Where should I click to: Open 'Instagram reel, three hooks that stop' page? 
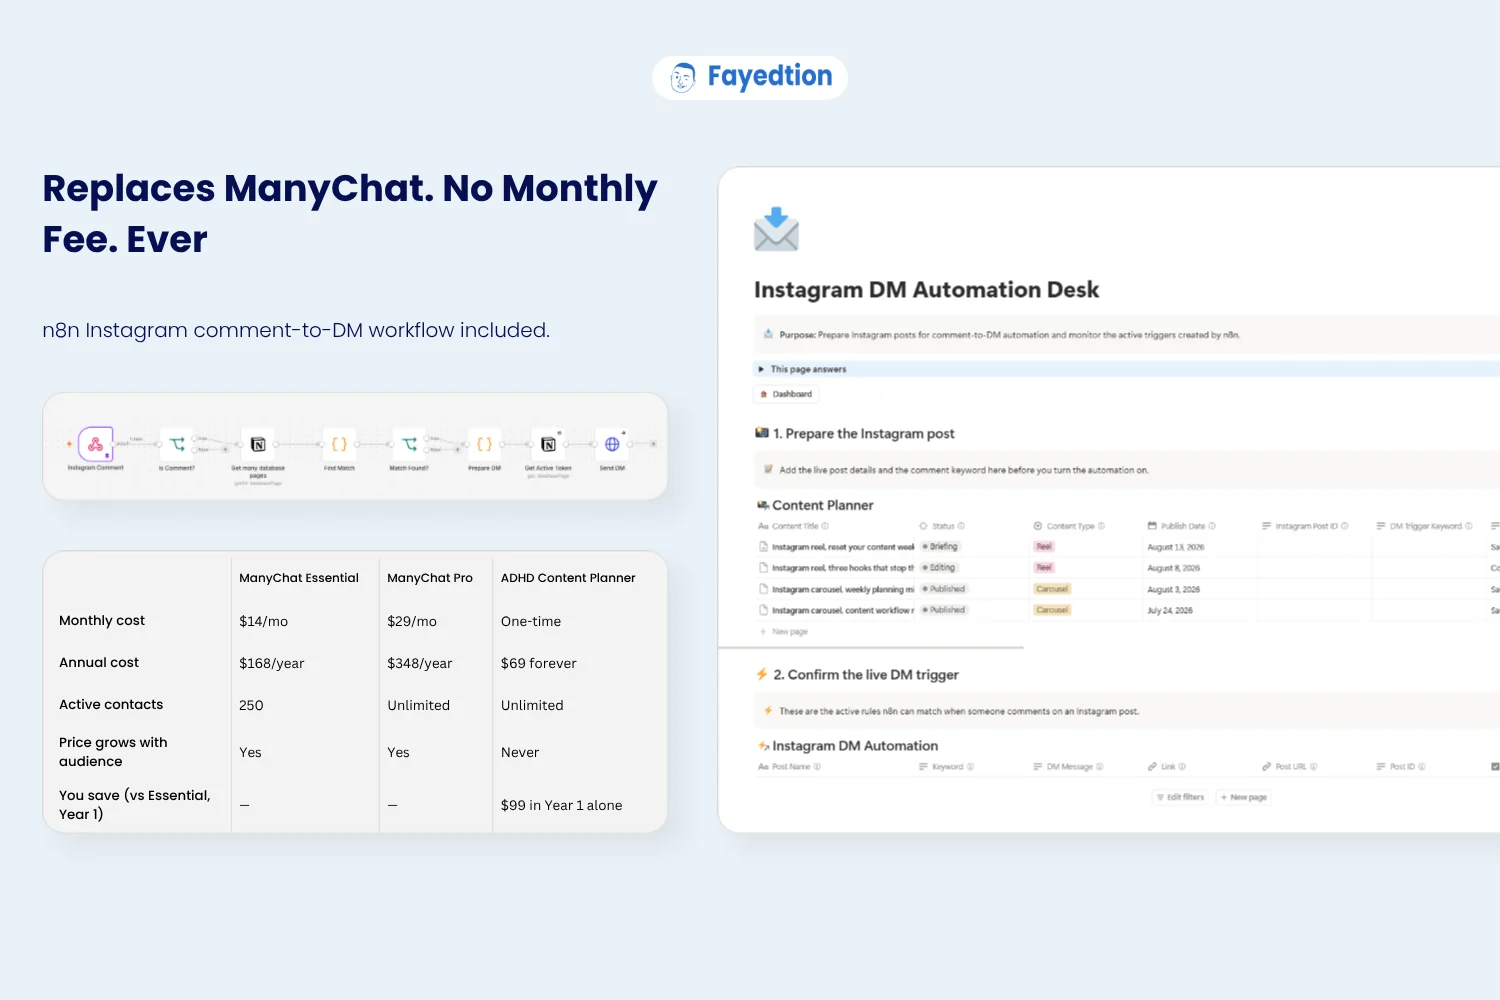coord(843,568)
